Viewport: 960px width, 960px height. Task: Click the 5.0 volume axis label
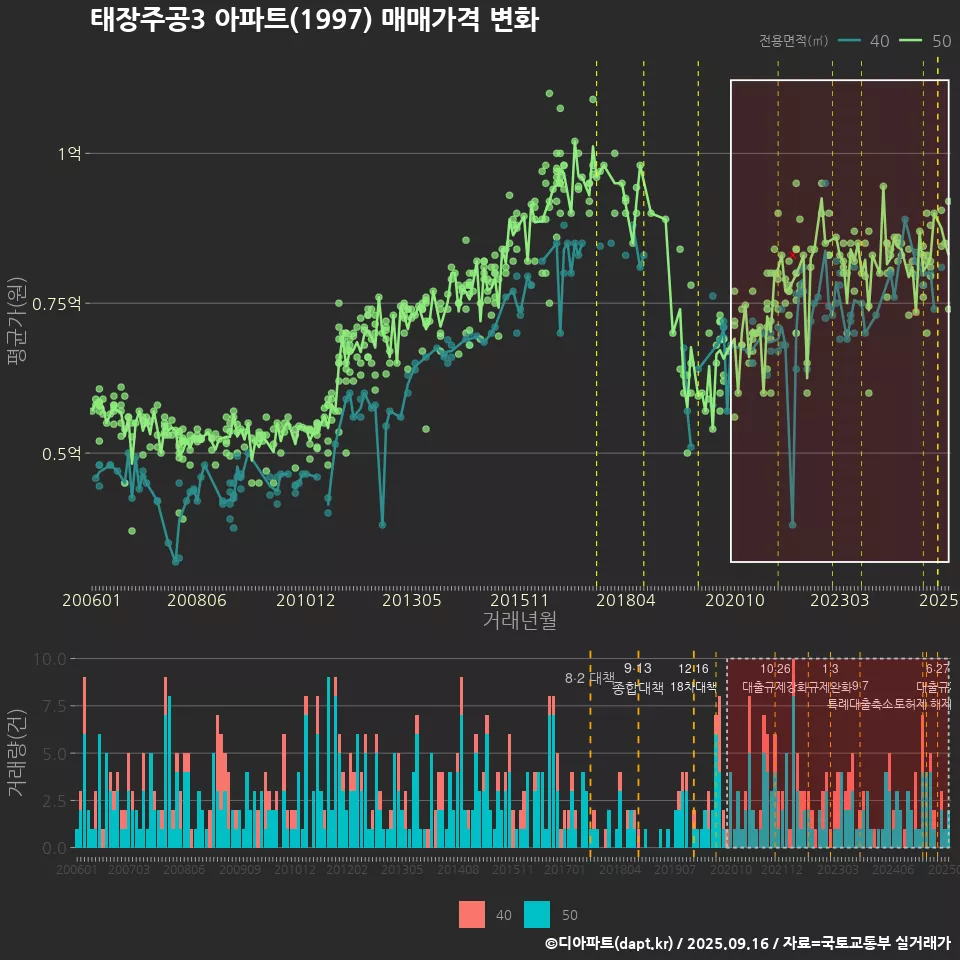click(x=54, y=754)
